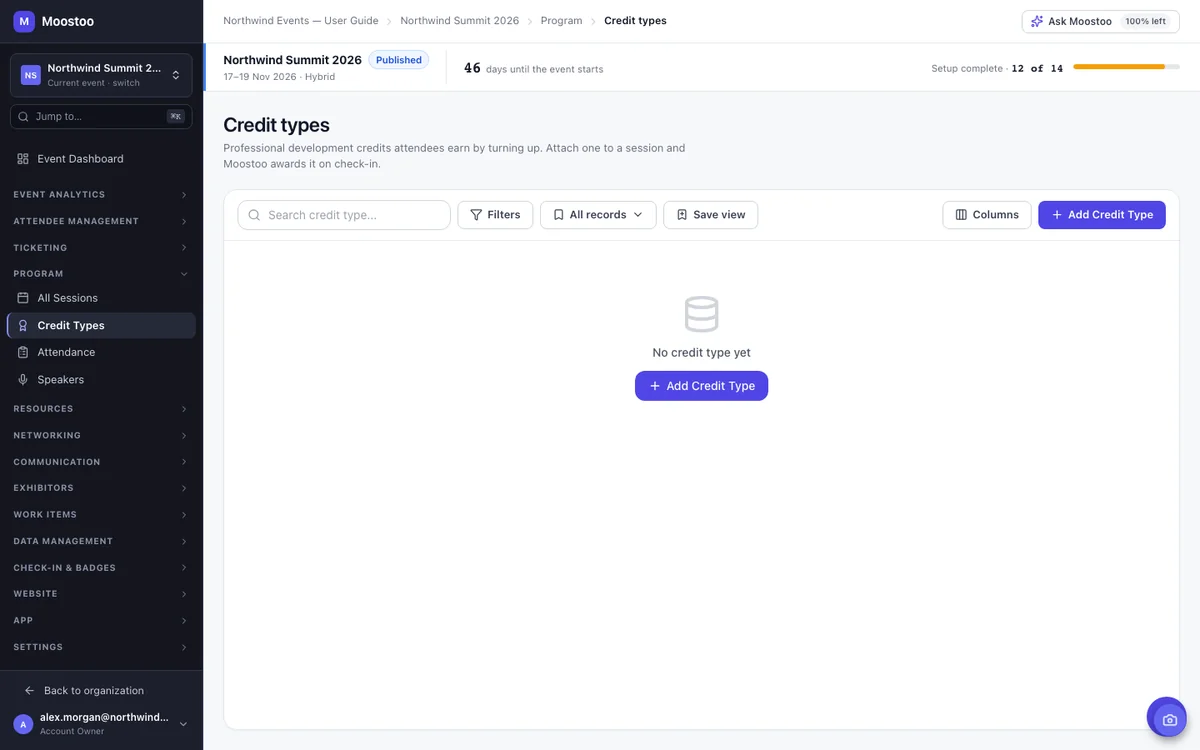Open the Event Dashboard grid icon

click(23, 159)
